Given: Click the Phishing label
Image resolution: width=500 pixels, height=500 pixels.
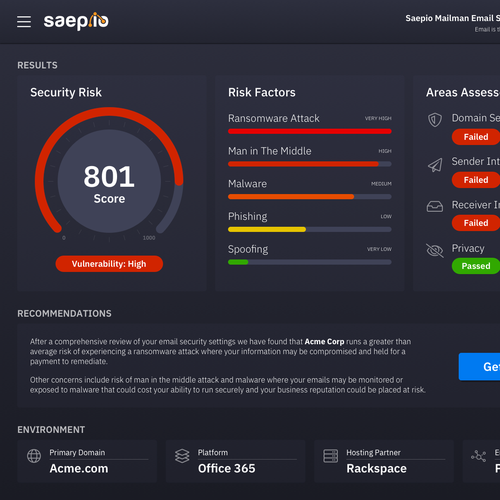Looking at the screenshot, I should click(248, 217).
